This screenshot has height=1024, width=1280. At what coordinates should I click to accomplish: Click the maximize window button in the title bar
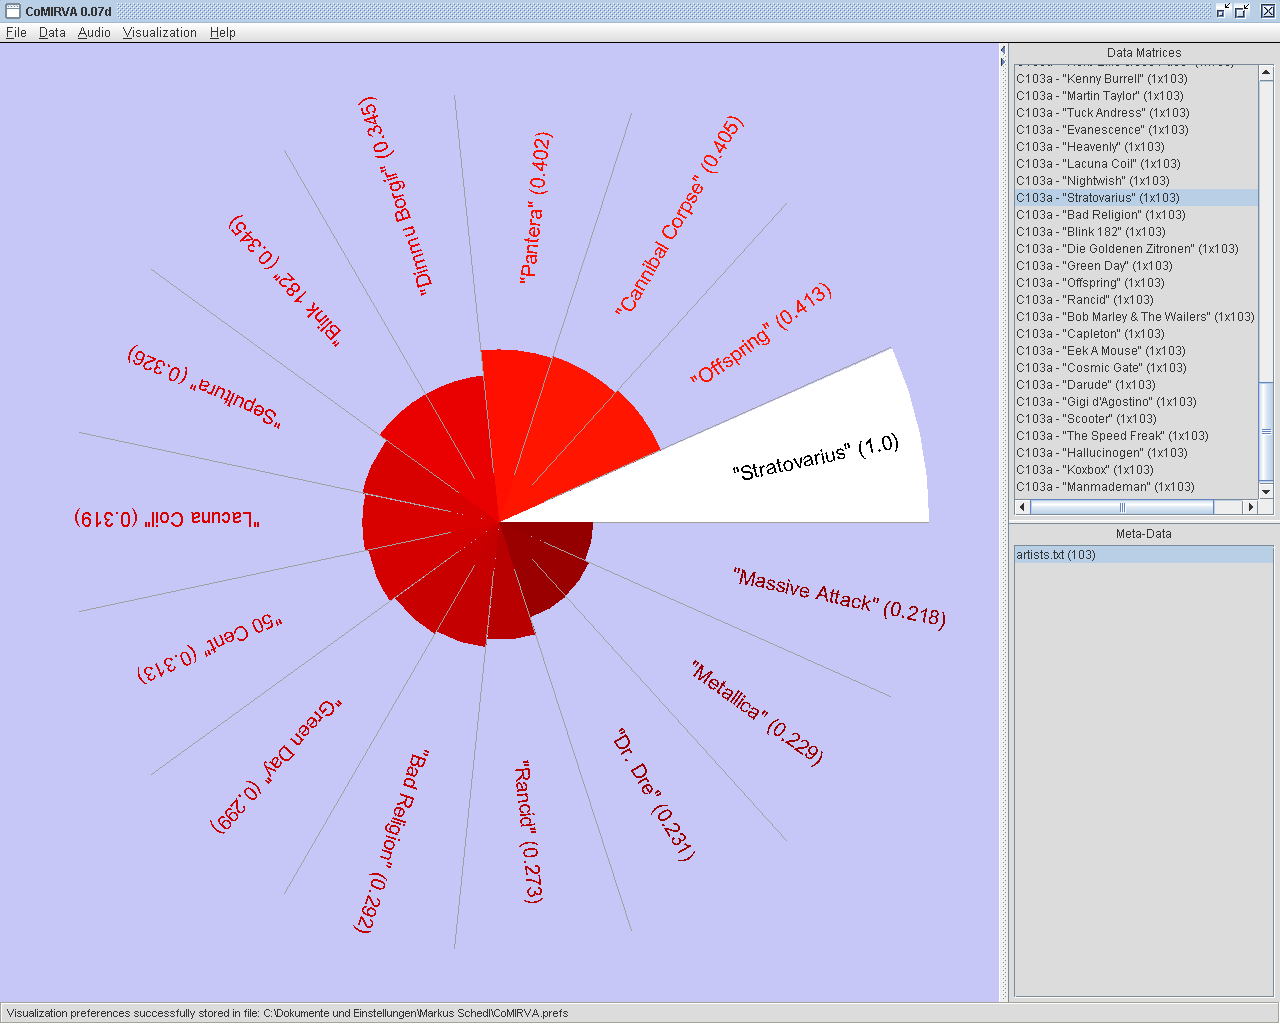tap(1242, 11)
